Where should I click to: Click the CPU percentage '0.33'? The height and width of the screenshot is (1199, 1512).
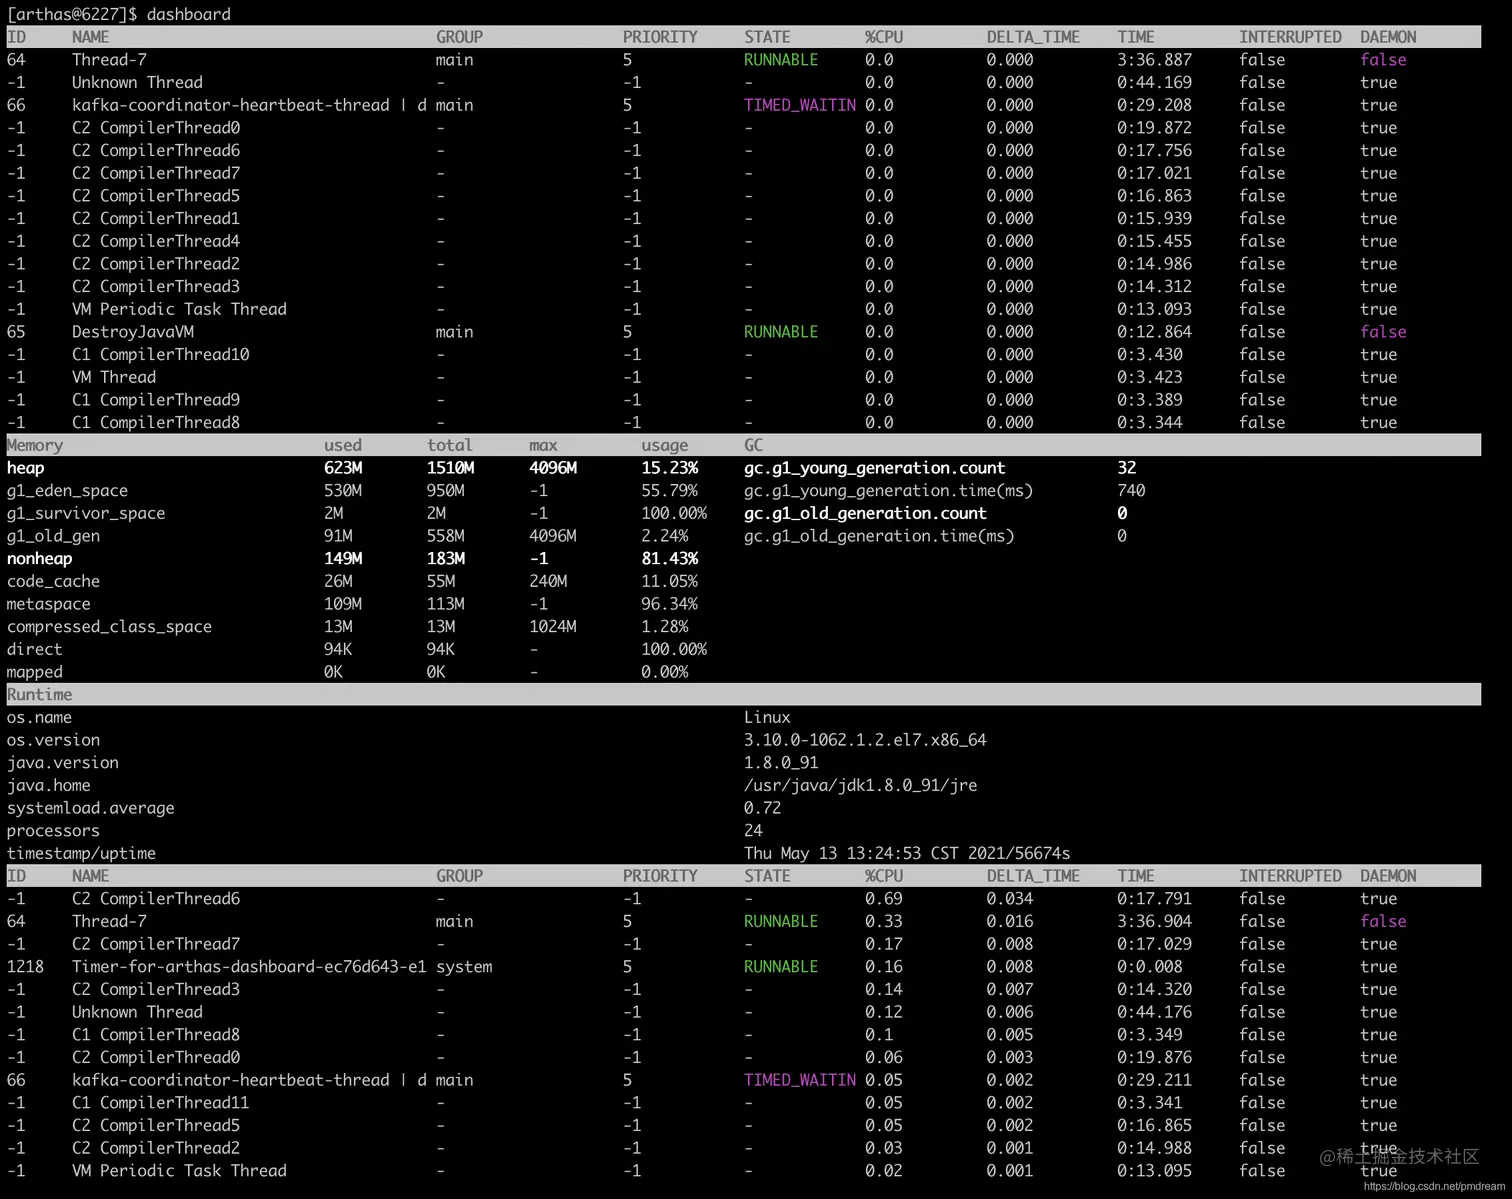pyautogui.click(x=884, y=922)
